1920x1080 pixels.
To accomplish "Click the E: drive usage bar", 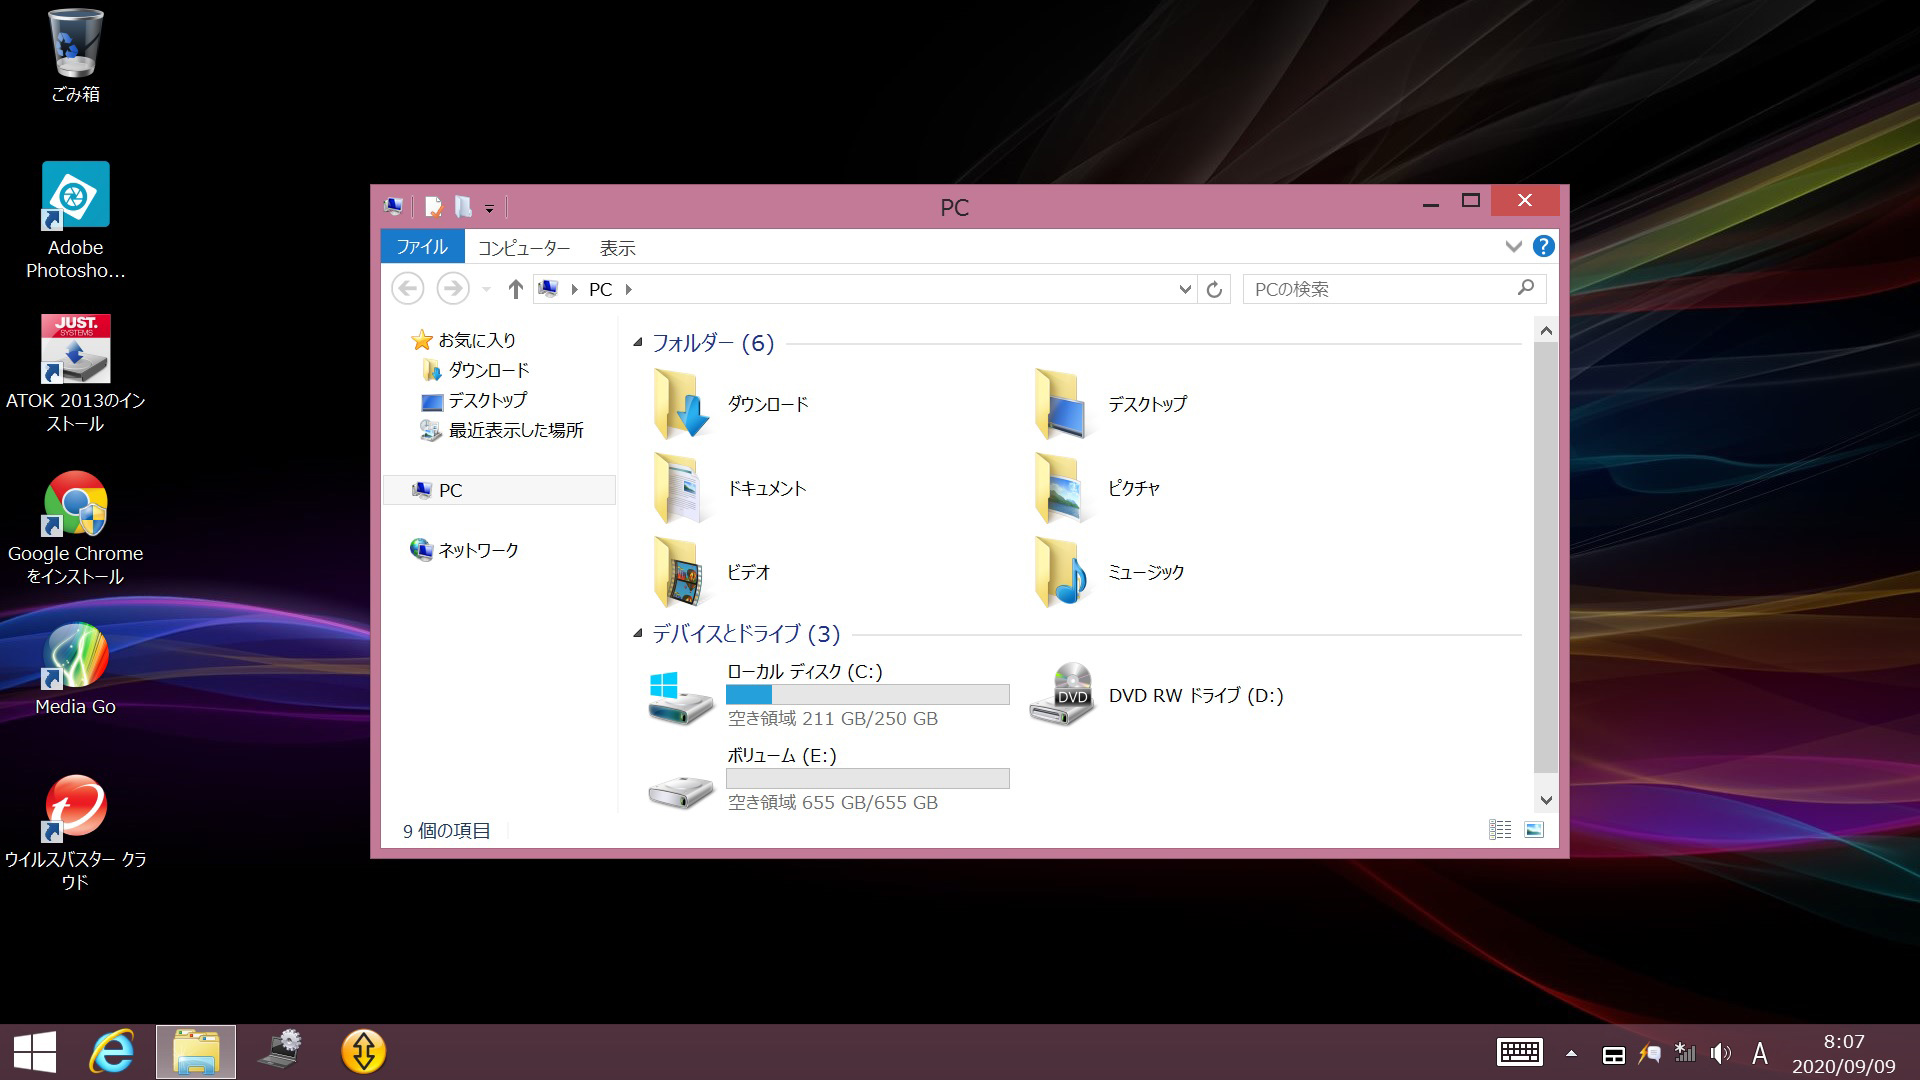I will pos(867,778).
